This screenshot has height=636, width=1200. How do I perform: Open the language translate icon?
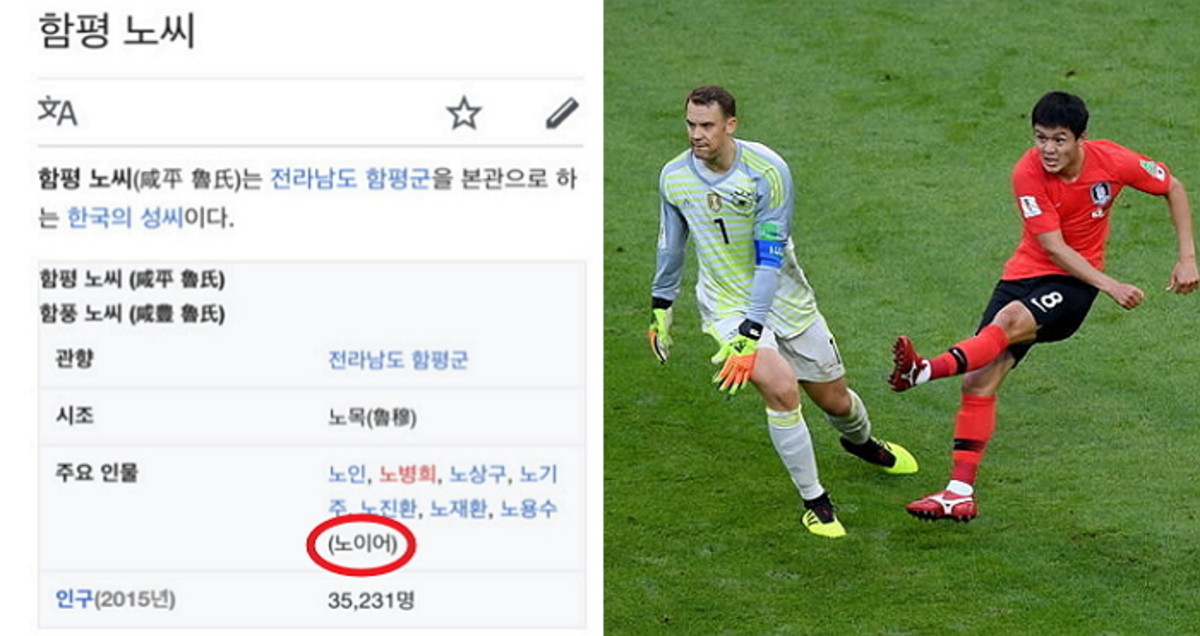57,111
